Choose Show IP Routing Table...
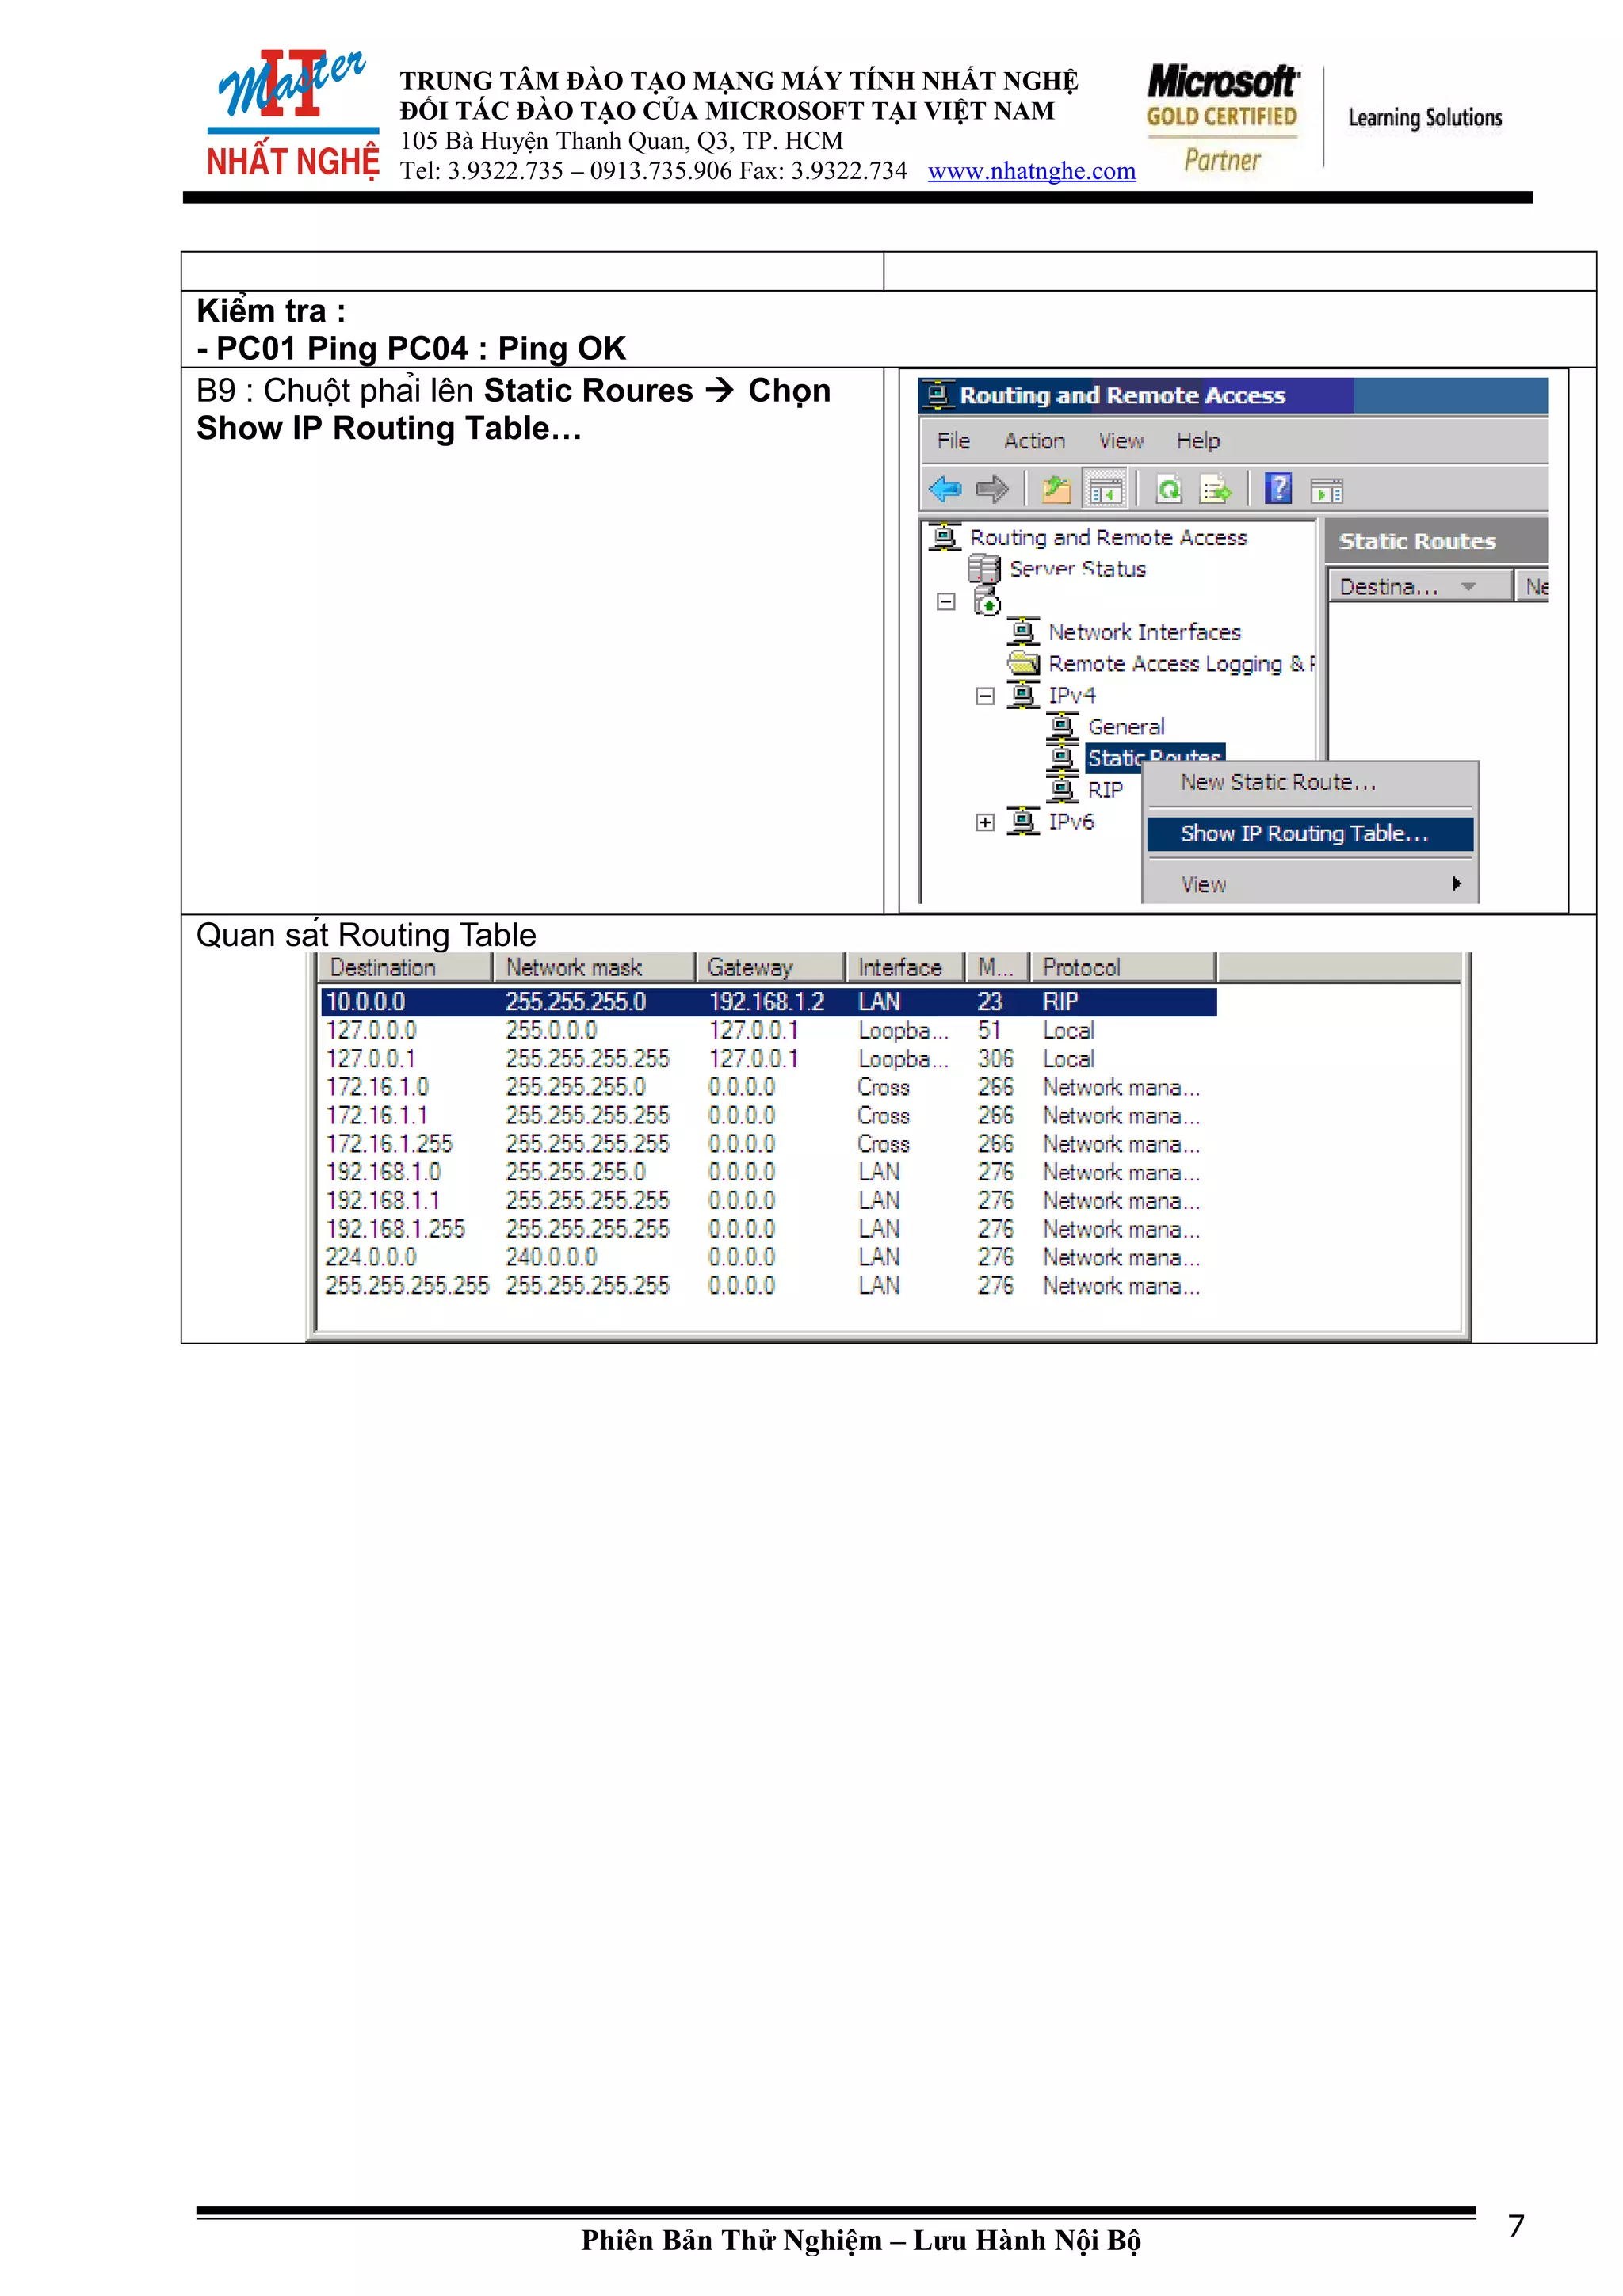The image size is (1623, 2296). point(1310,834)
